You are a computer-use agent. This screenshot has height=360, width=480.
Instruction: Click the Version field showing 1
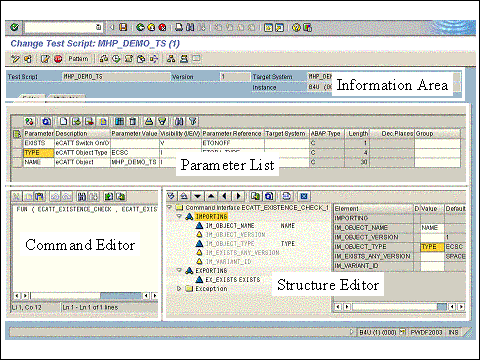tap(234, 77)
